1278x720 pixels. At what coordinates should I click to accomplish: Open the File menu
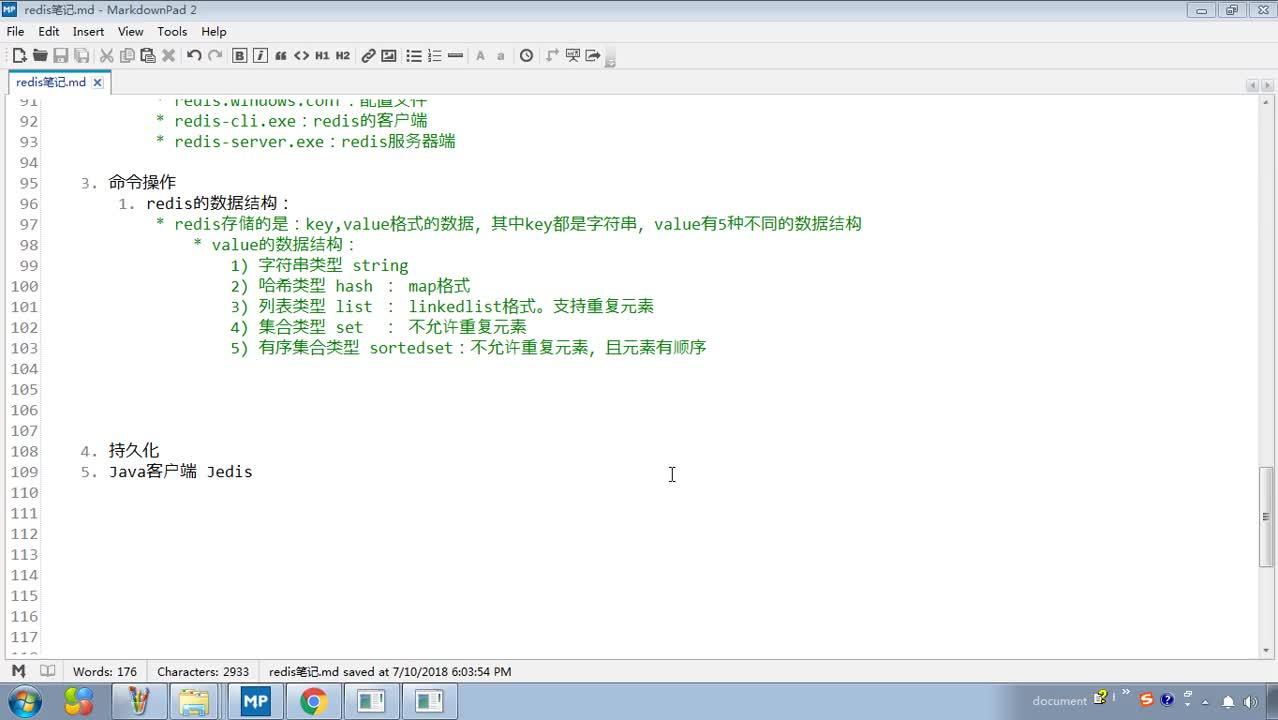[x=15, y=32]
